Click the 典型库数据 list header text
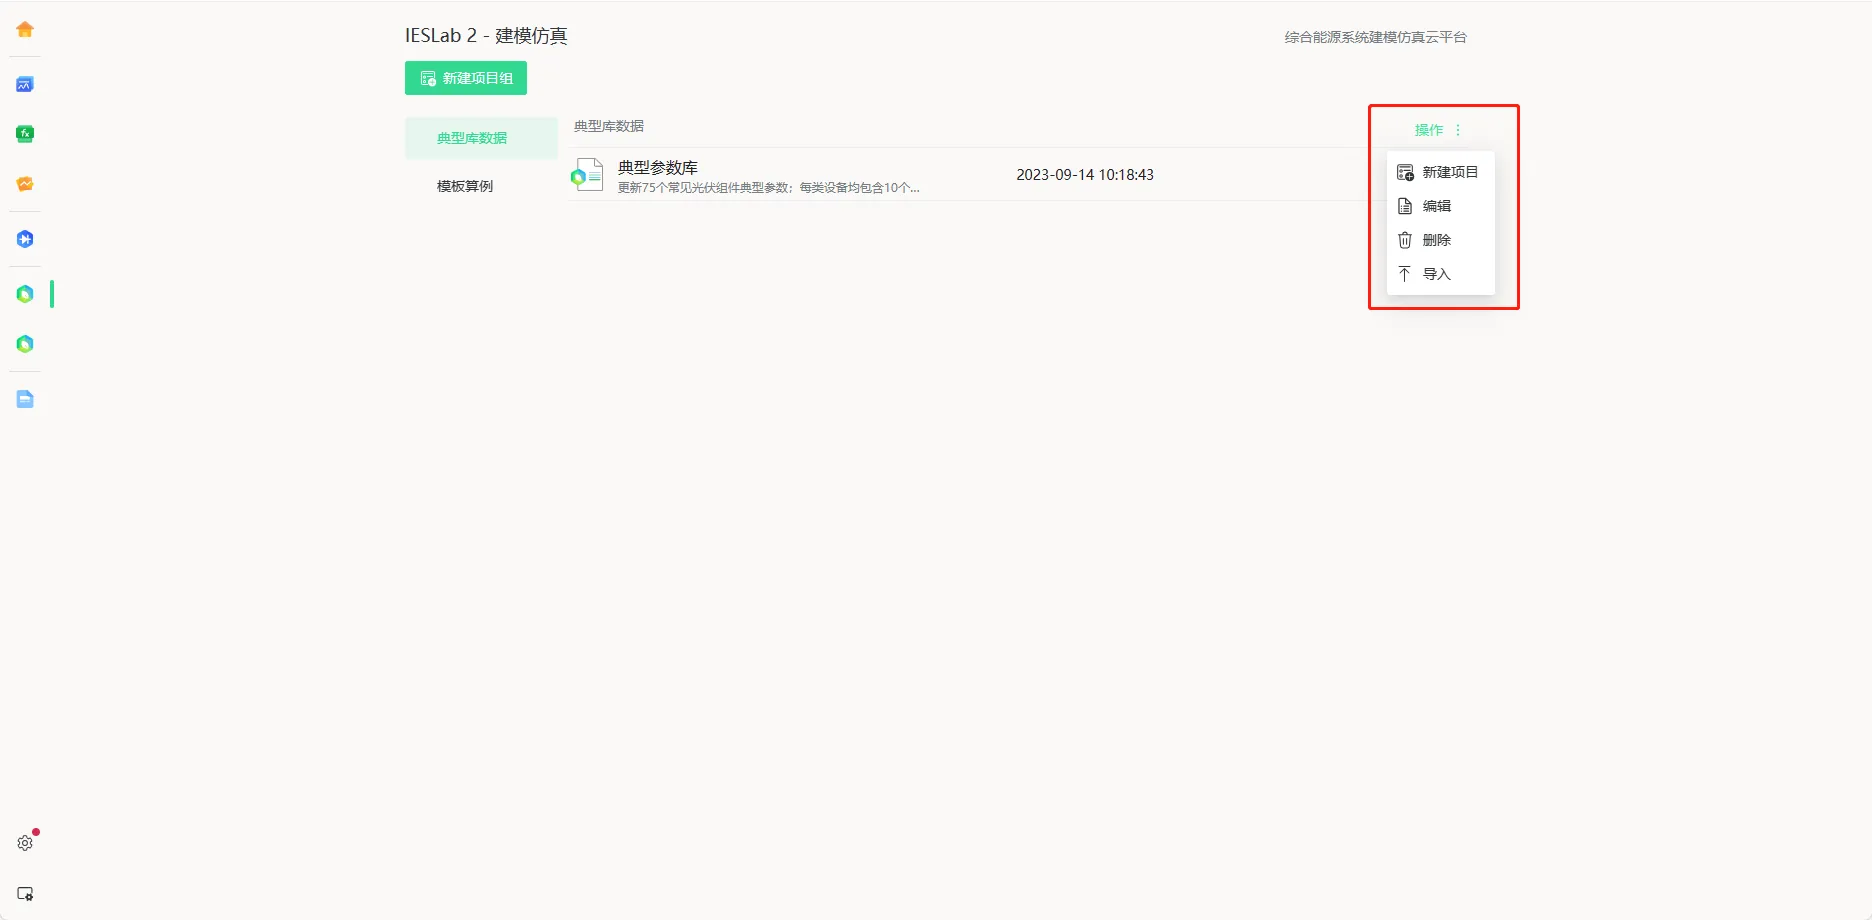This screenshot has height=920, width=1872. 609,126
